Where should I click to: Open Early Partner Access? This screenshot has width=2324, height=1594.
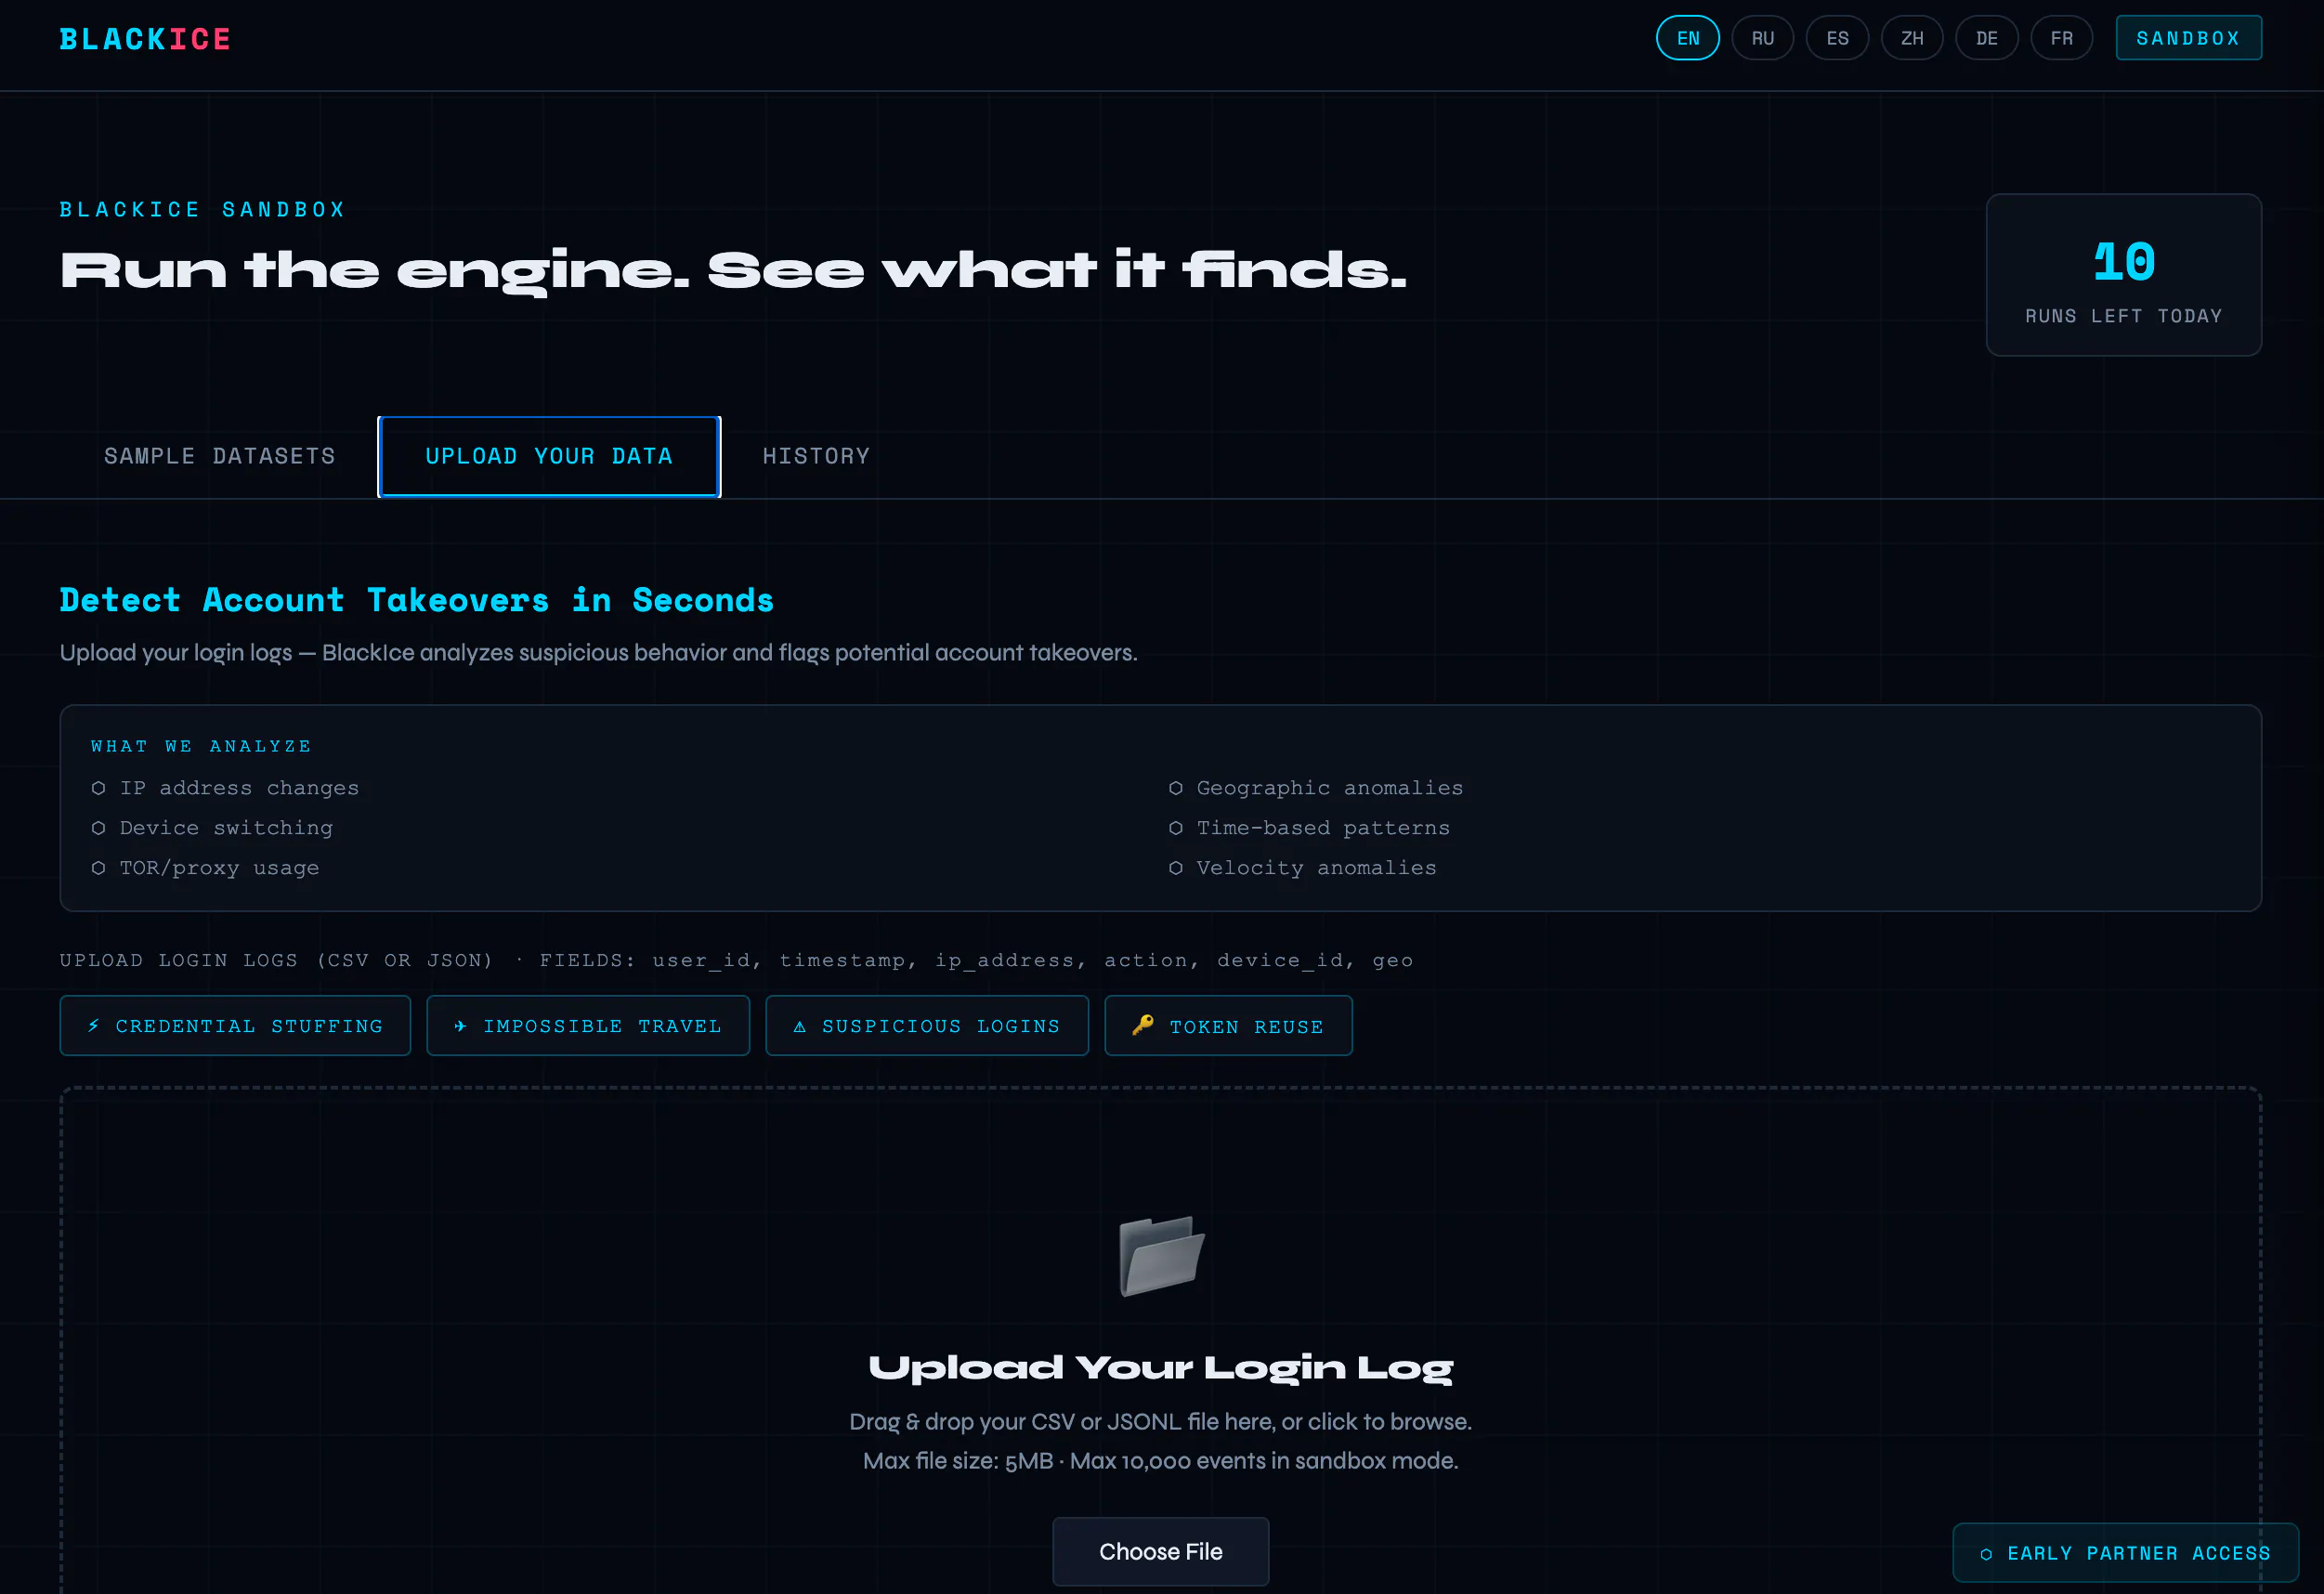[2126, 1553]
